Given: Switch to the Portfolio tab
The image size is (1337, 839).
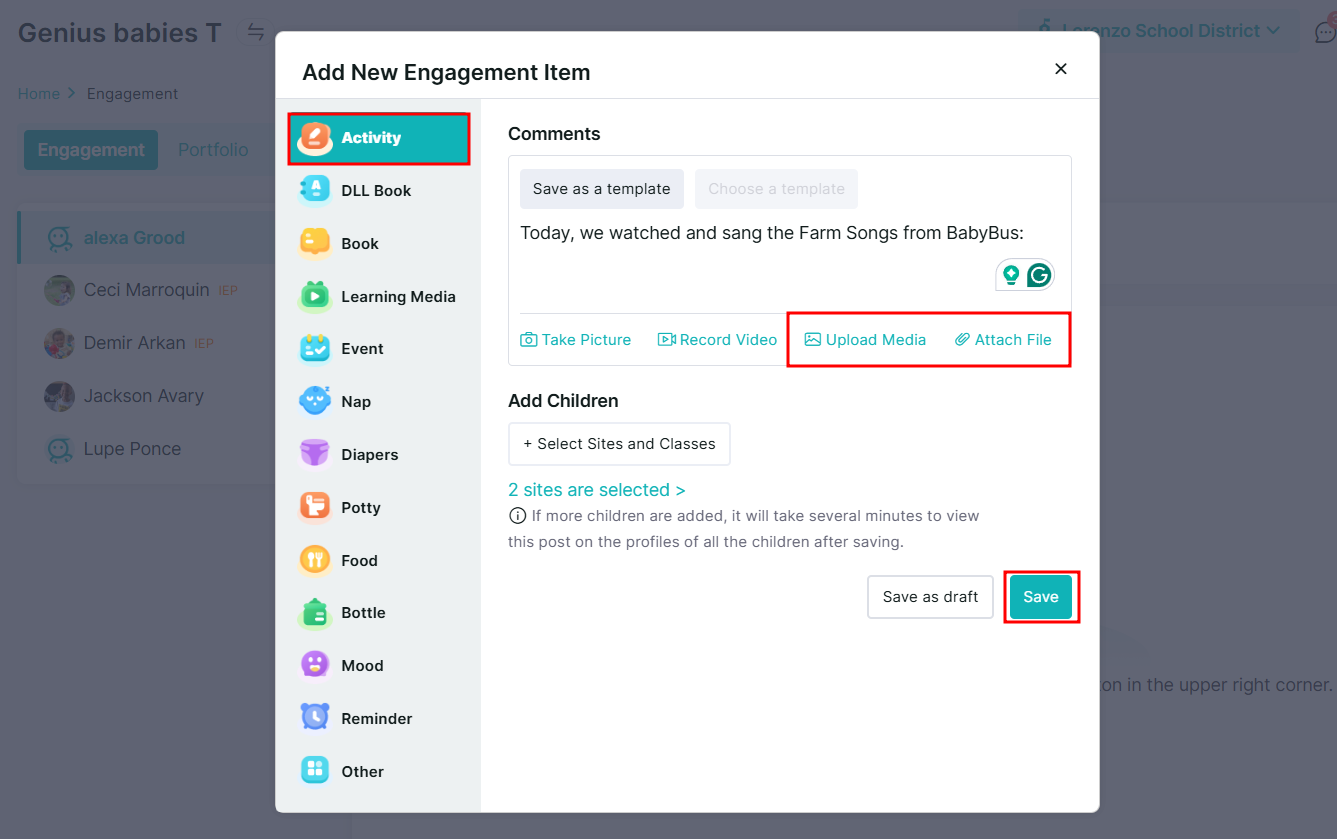Looking at the screenshot, I should 213,150.
